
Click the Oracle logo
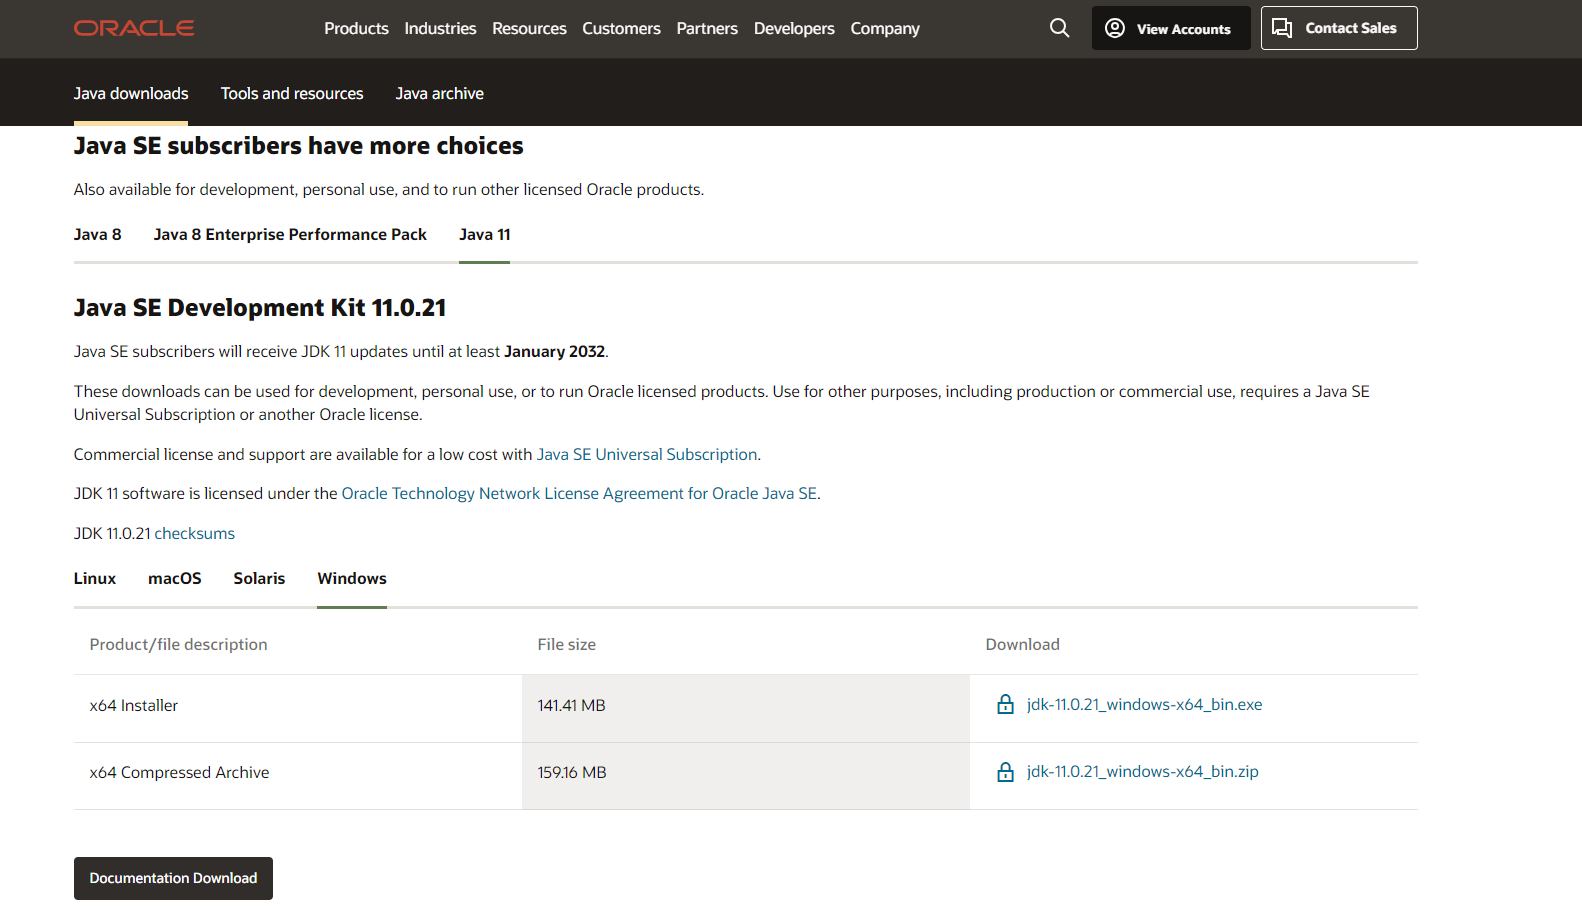coord(134,28)
